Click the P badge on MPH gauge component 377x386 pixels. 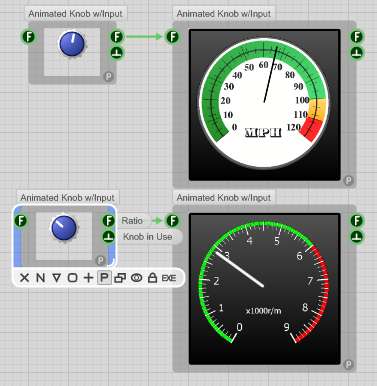348,180
